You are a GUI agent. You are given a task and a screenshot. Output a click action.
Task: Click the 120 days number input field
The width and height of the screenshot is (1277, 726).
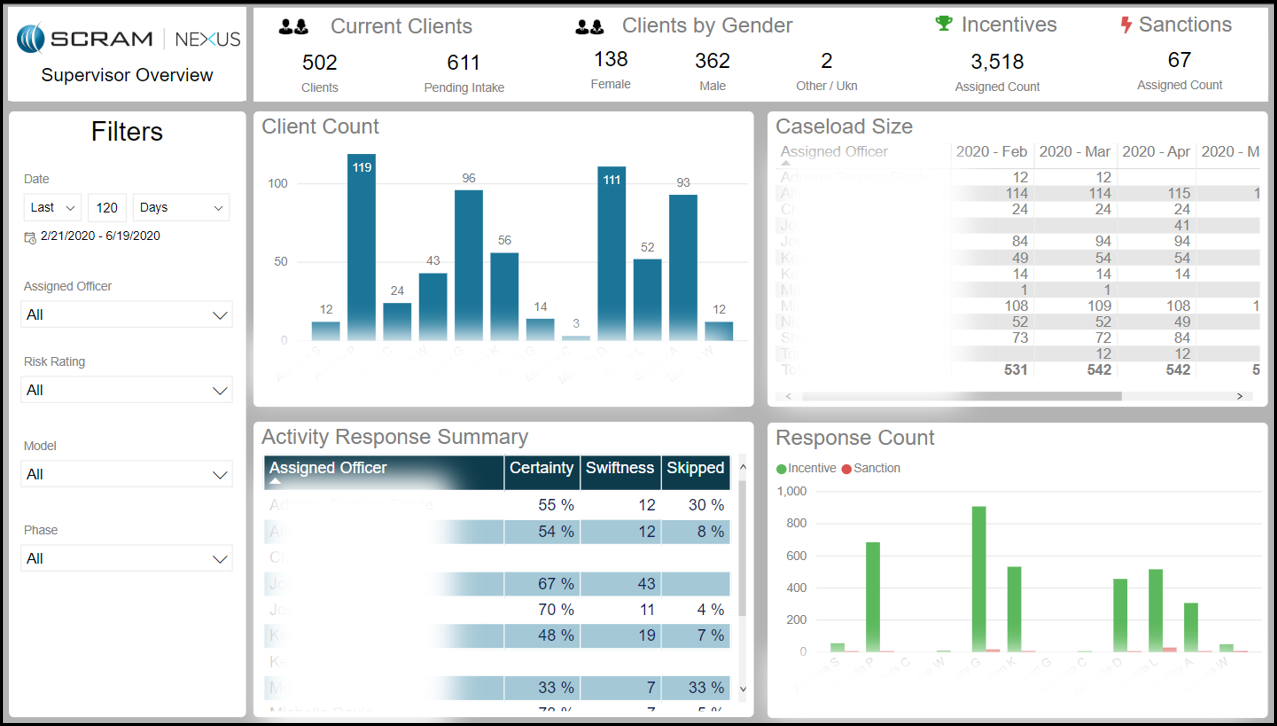click(108, 208)
